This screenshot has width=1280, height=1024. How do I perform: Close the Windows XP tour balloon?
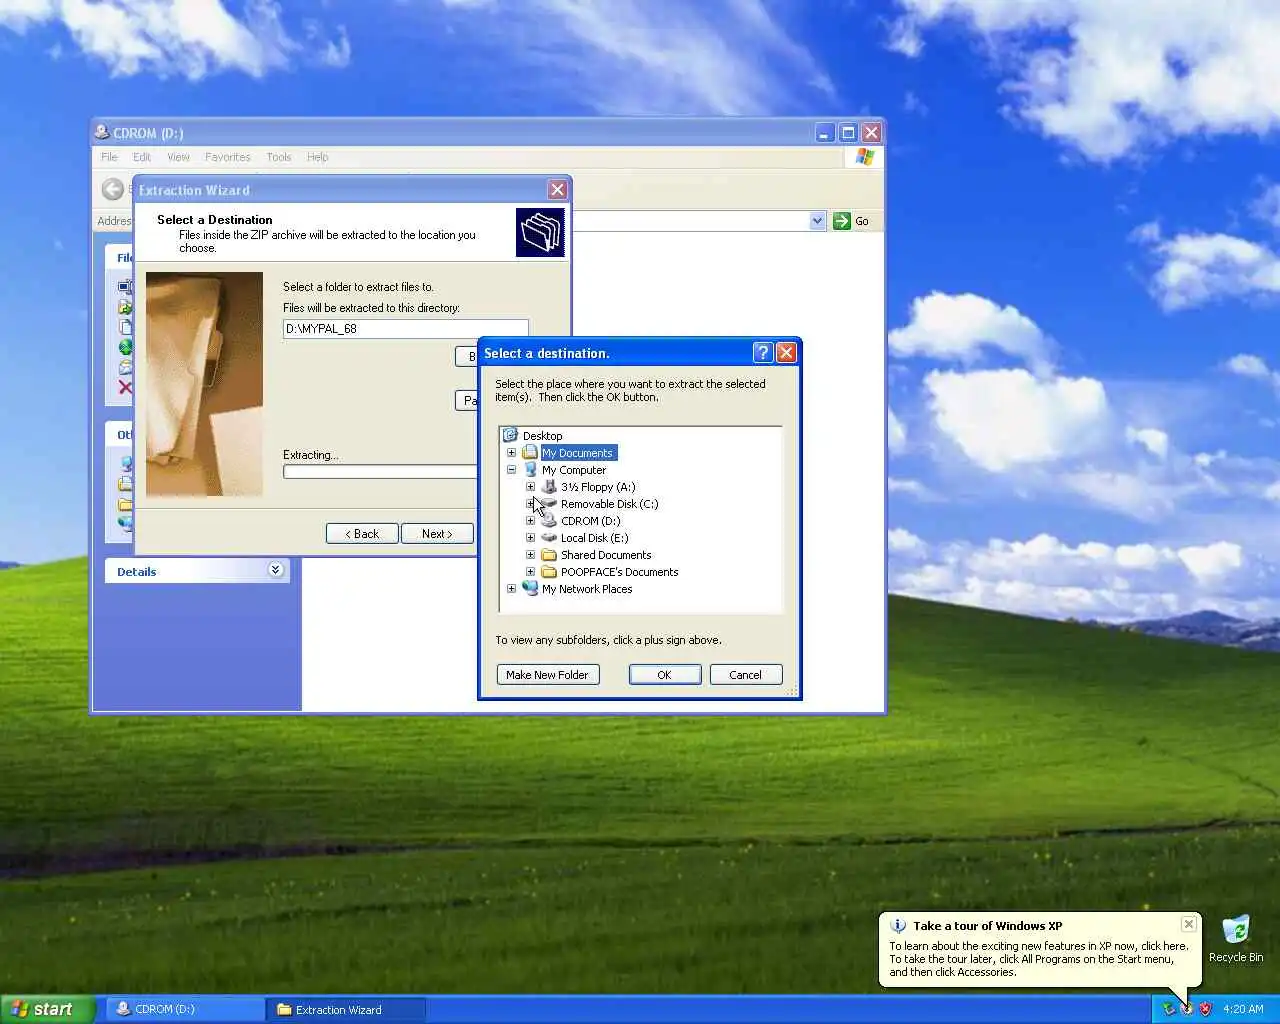tap(1188, 924)
